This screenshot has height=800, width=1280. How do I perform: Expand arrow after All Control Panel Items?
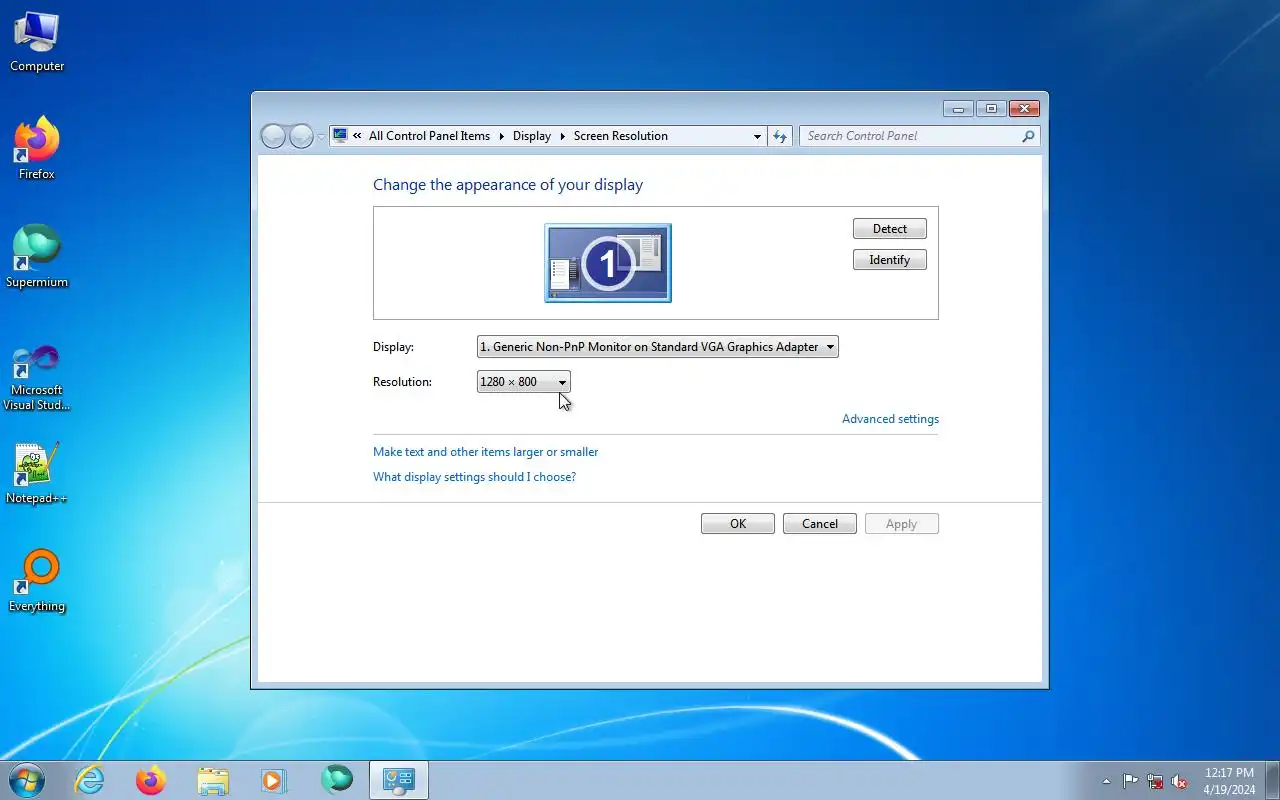click(502, 136)
